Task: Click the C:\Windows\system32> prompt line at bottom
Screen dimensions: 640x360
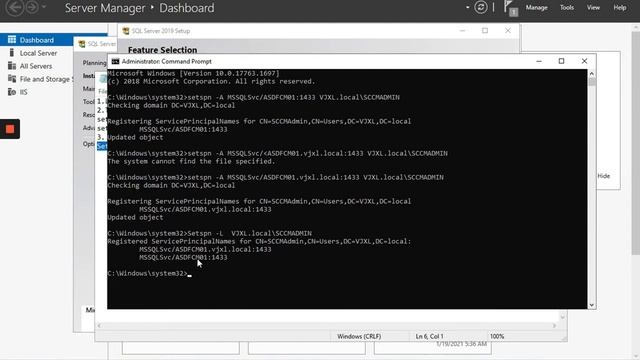Action: click(x=149, y=273)
